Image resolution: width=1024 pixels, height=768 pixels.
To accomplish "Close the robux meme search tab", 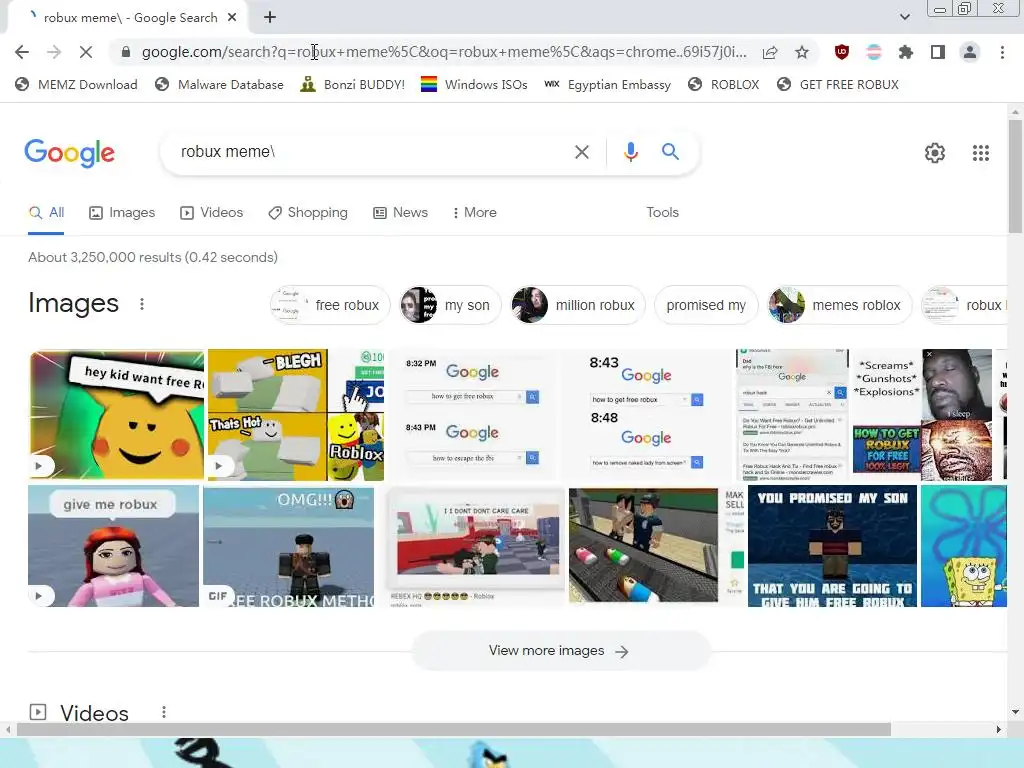I will pyautogui.click(x=232, y=18).
